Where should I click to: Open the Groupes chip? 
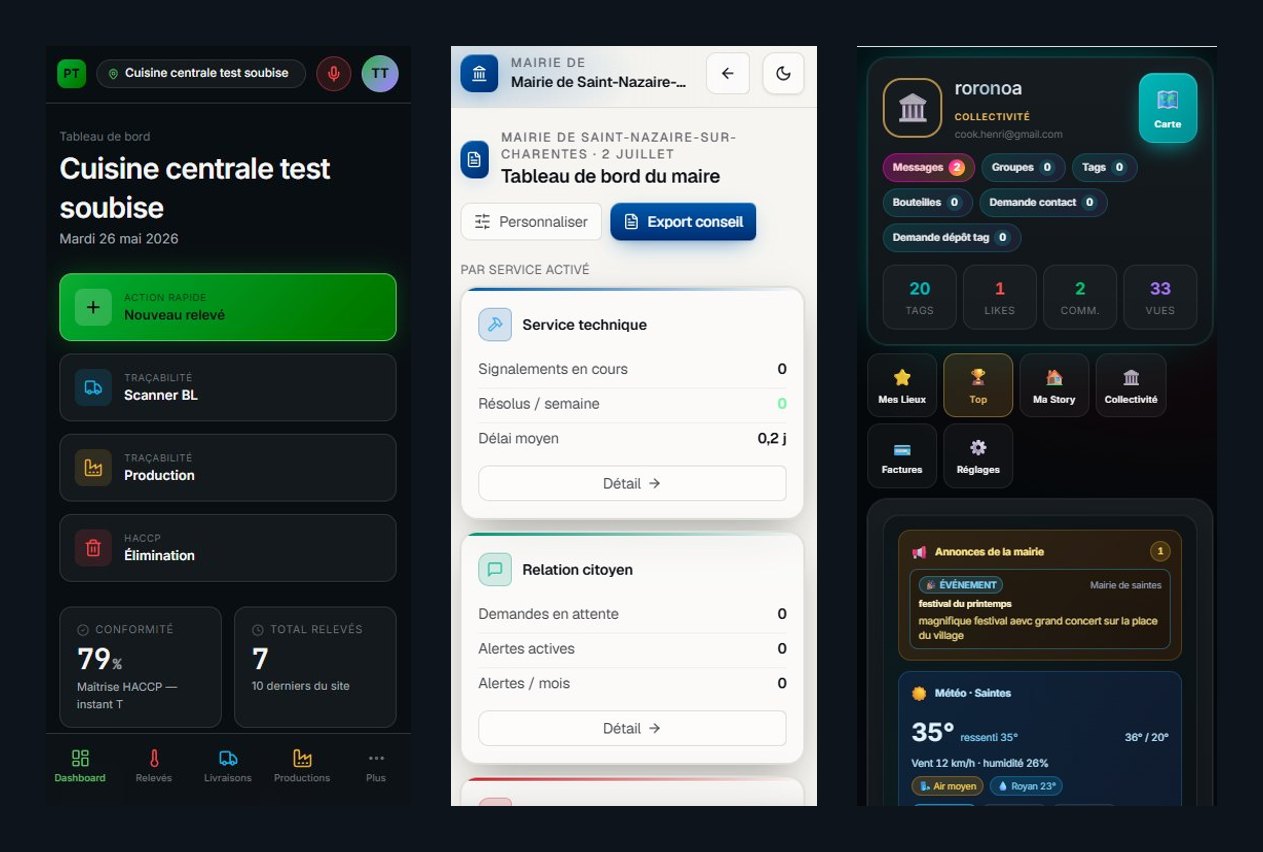[1022, 168]
